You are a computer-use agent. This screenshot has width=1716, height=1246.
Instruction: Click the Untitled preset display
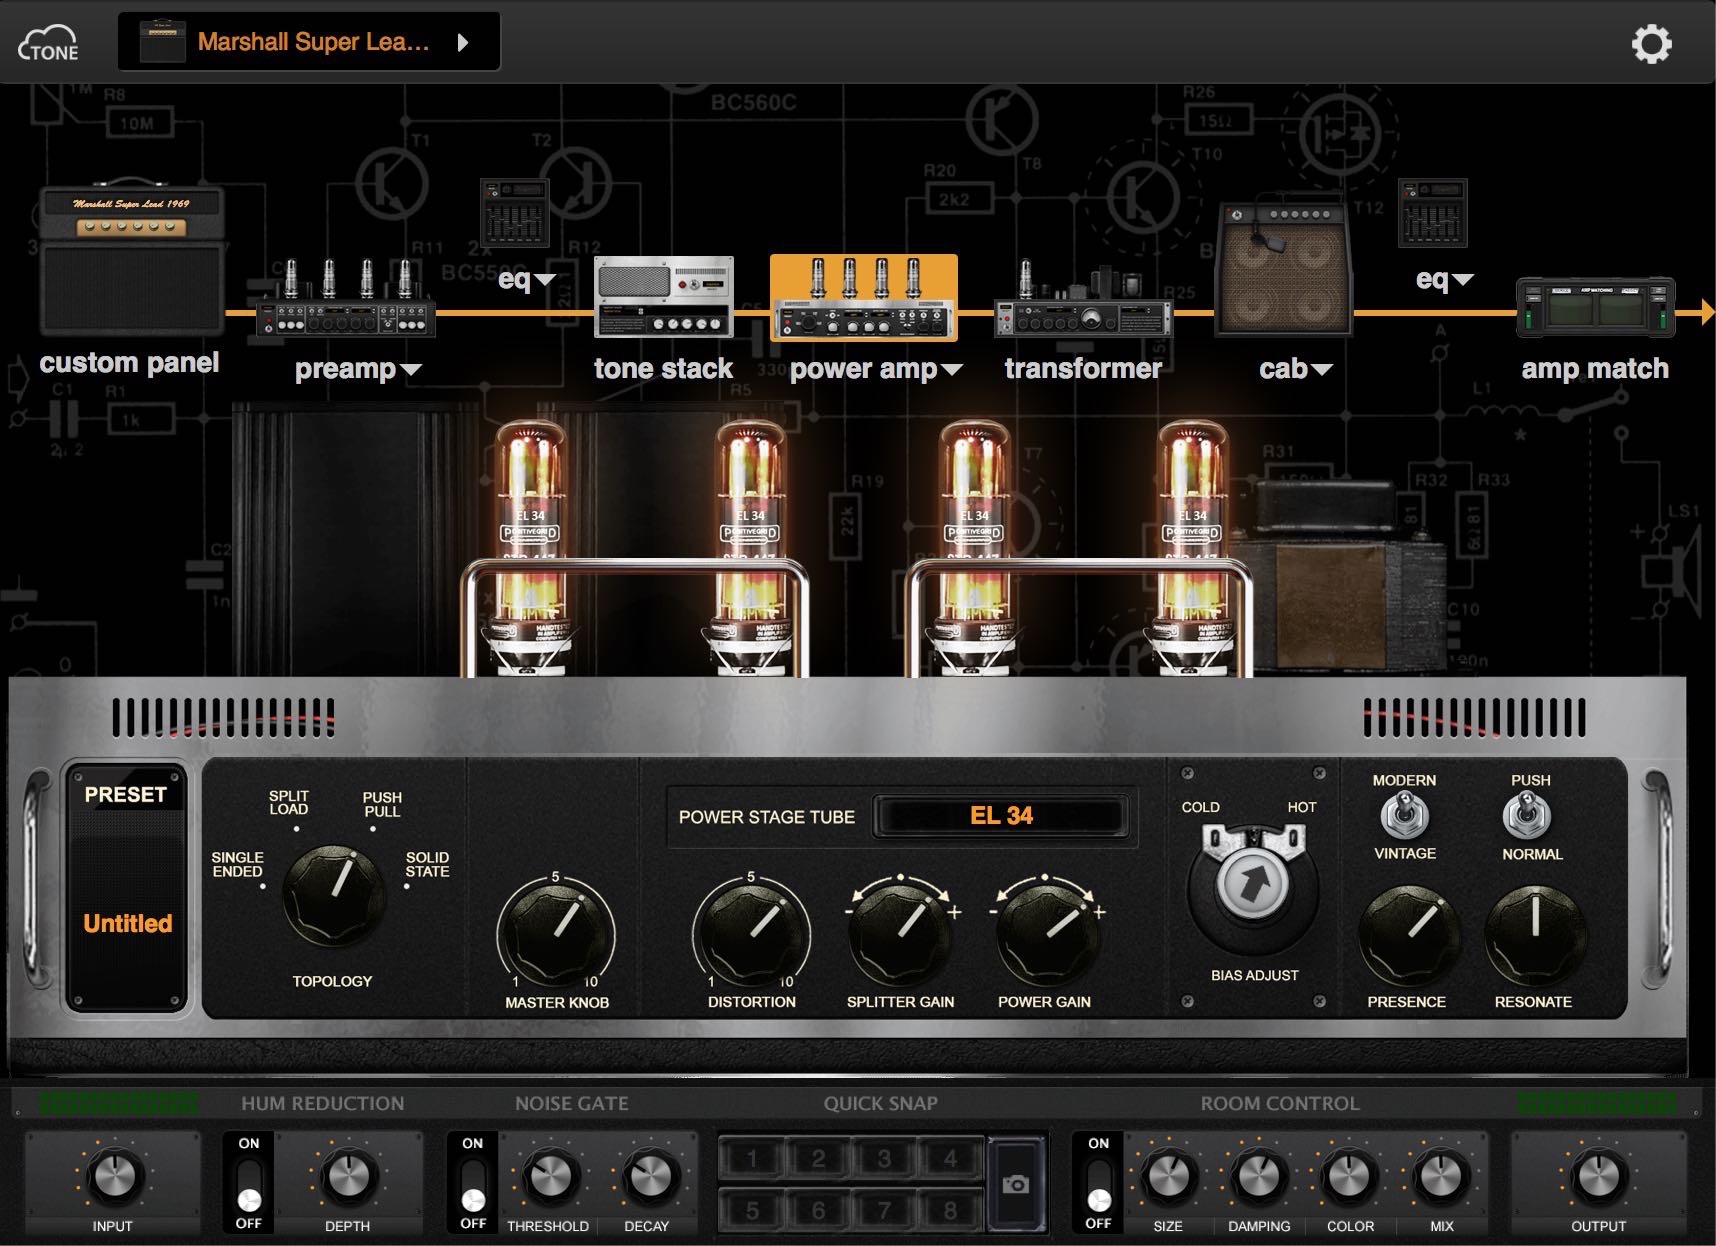(x=127, y=922)
